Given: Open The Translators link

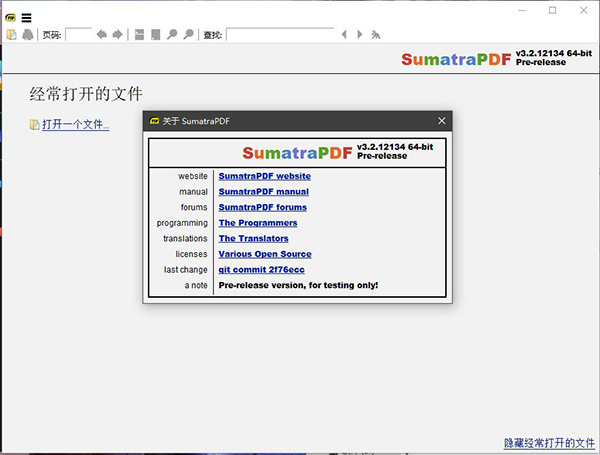Looking at the screenshot, I should 253,238.
